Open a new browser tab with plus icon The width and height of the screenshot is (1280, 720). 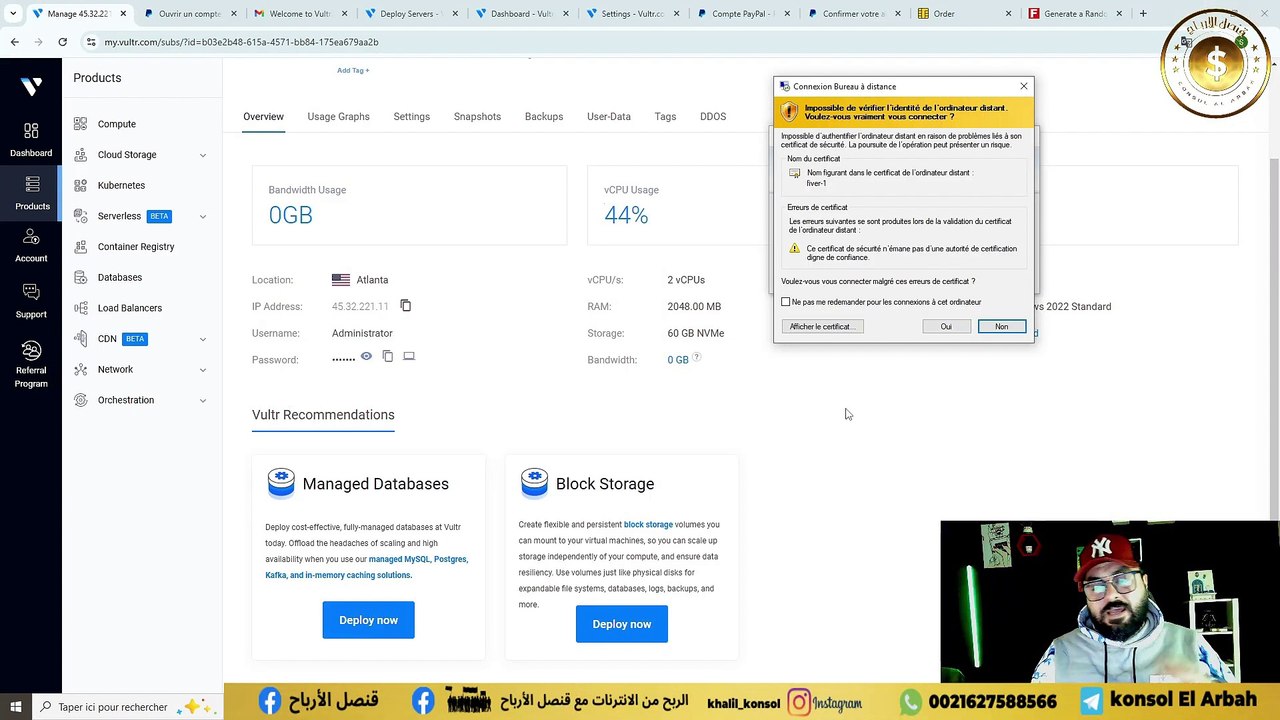coord(1143,14)
